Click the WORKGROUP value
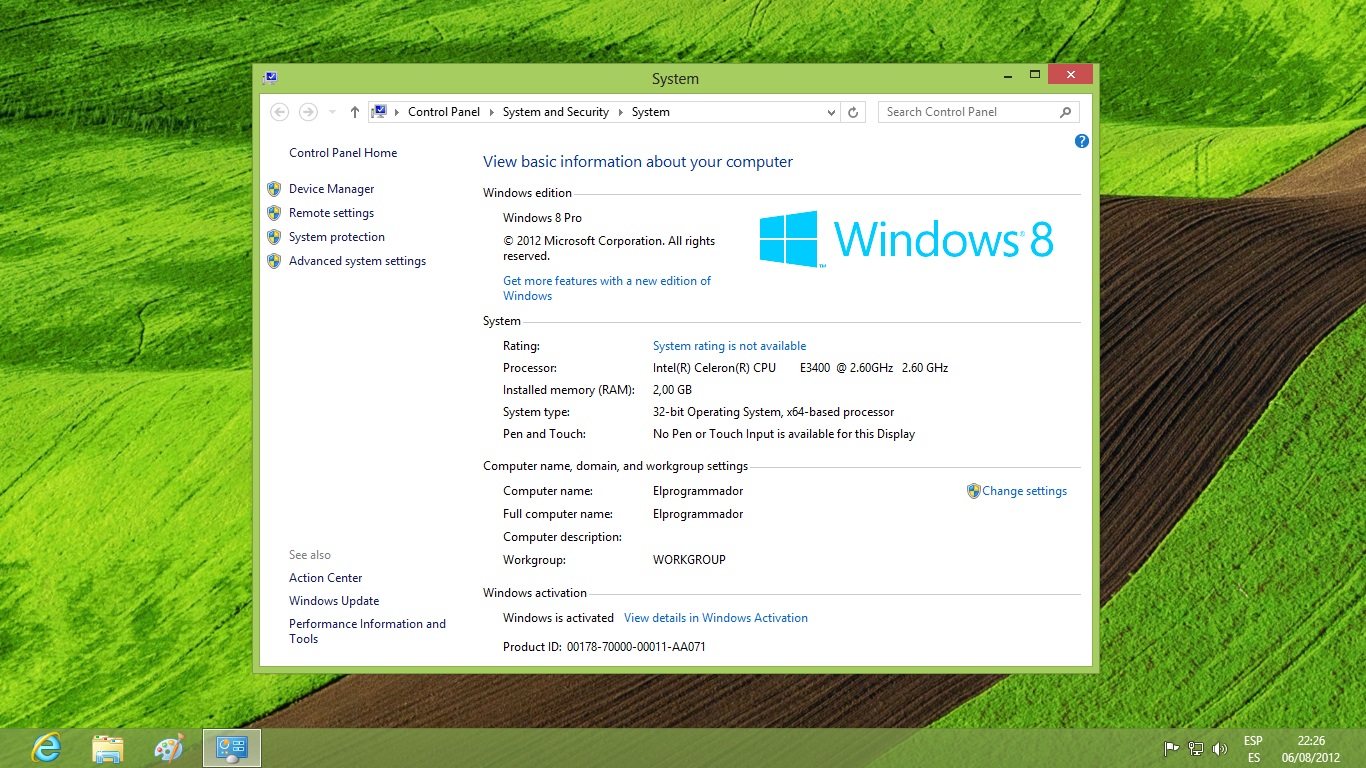 pyautogui.click(x=689, y=560)
